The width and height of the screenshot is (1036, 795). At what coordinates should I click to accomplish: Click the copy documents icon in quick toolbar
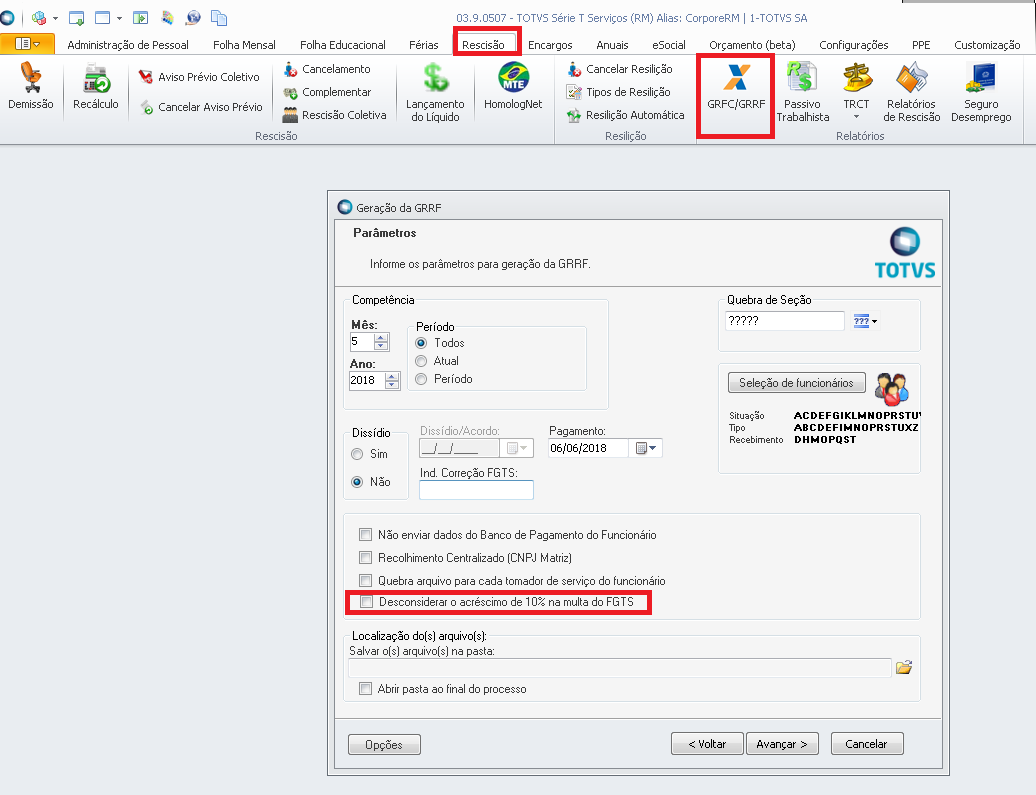pos(219,18)
